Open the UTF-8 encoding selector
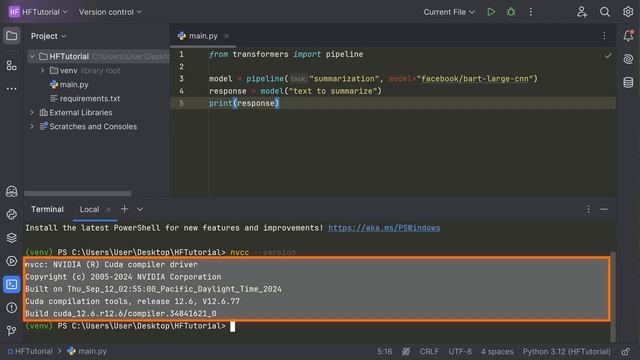Image resolution: width=640 pixels, height=360 pixels. point(460,351)
